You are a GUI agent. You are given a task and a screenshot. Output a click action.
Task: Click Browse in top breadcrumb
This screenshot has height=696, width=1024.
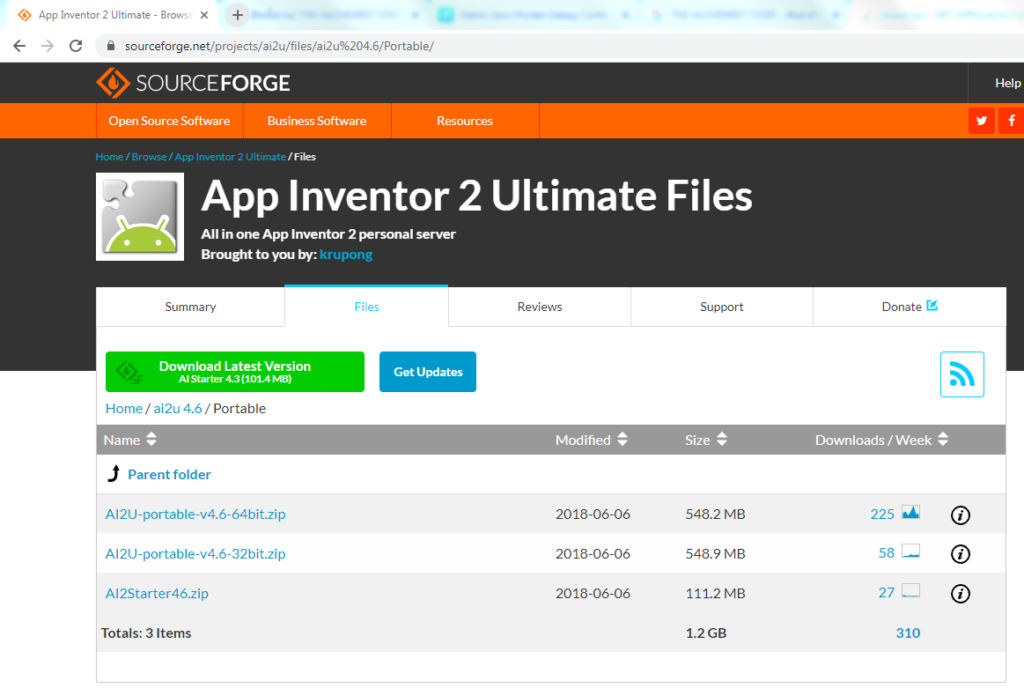point(149,157)
